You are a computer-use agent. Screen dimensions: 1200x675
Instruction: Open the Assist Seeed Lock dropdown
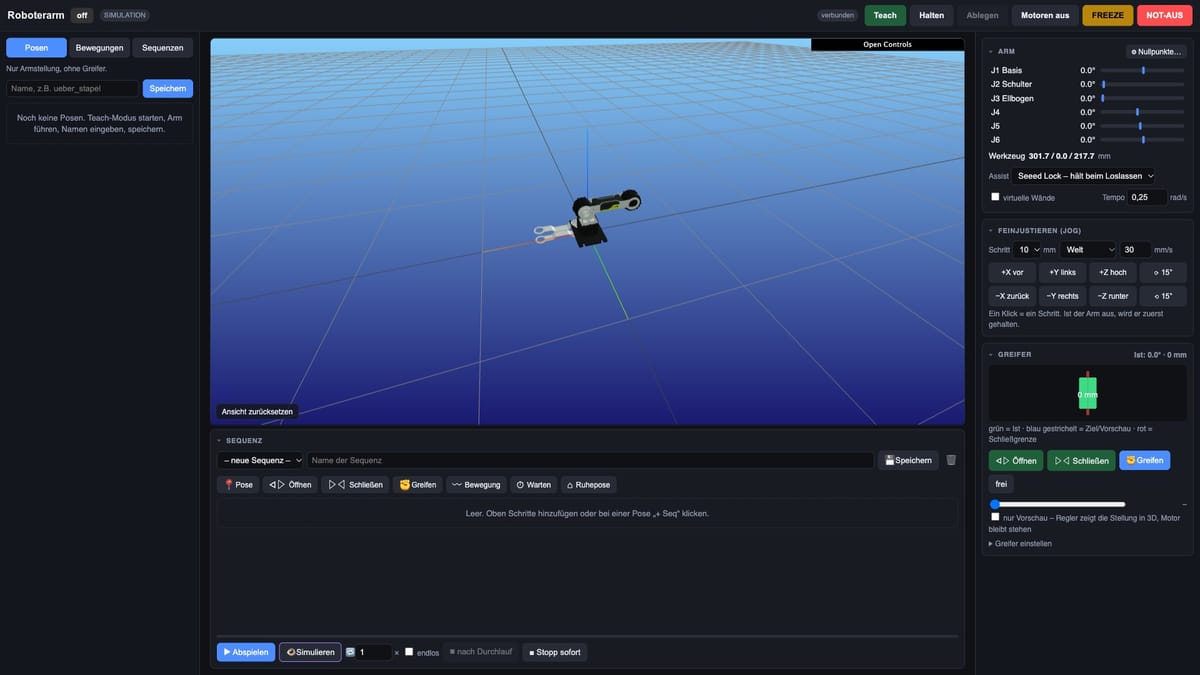[x=1083, y=175]
